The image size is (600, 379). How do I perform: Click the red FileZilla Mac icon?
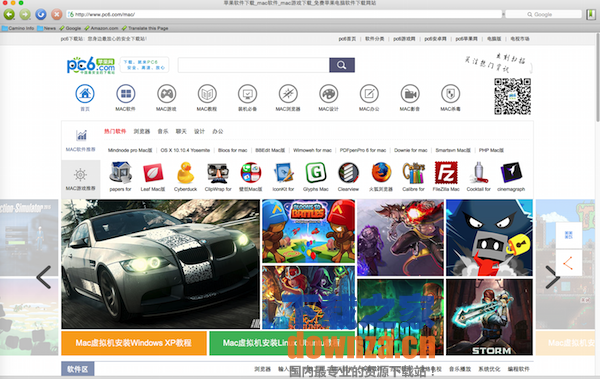click(x=446, y=173)
